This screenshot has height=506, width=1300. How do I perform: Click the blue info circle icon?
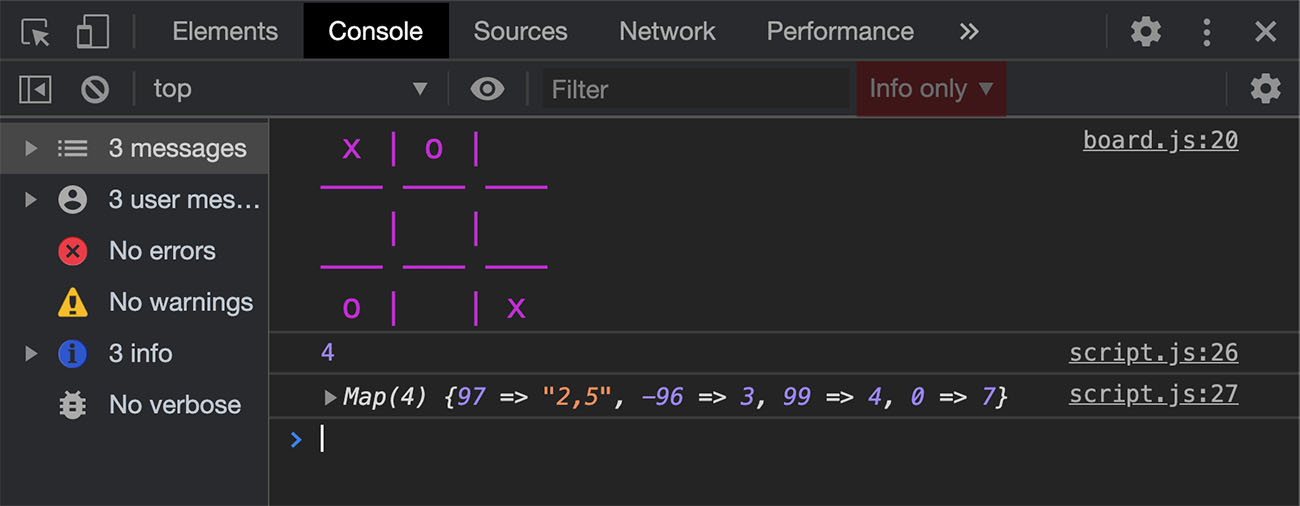(72, 353)
